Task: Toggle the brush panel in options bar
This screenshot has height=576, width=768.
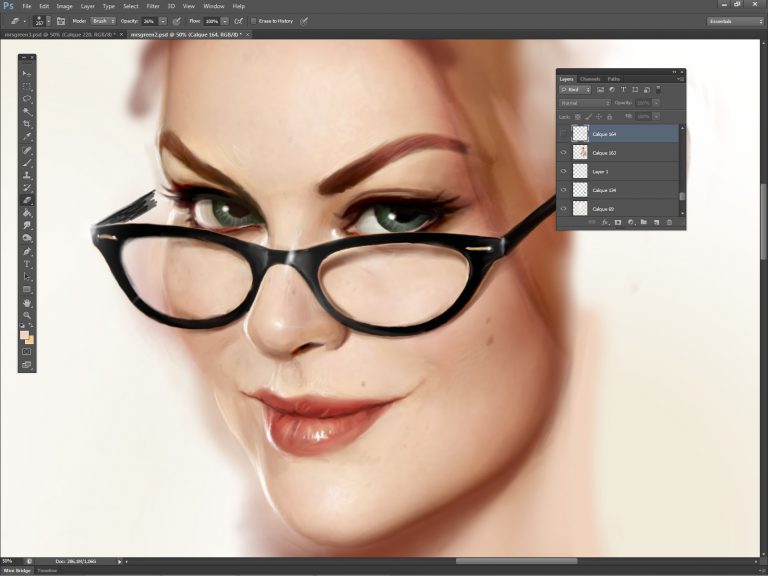Action: [61, 21]
